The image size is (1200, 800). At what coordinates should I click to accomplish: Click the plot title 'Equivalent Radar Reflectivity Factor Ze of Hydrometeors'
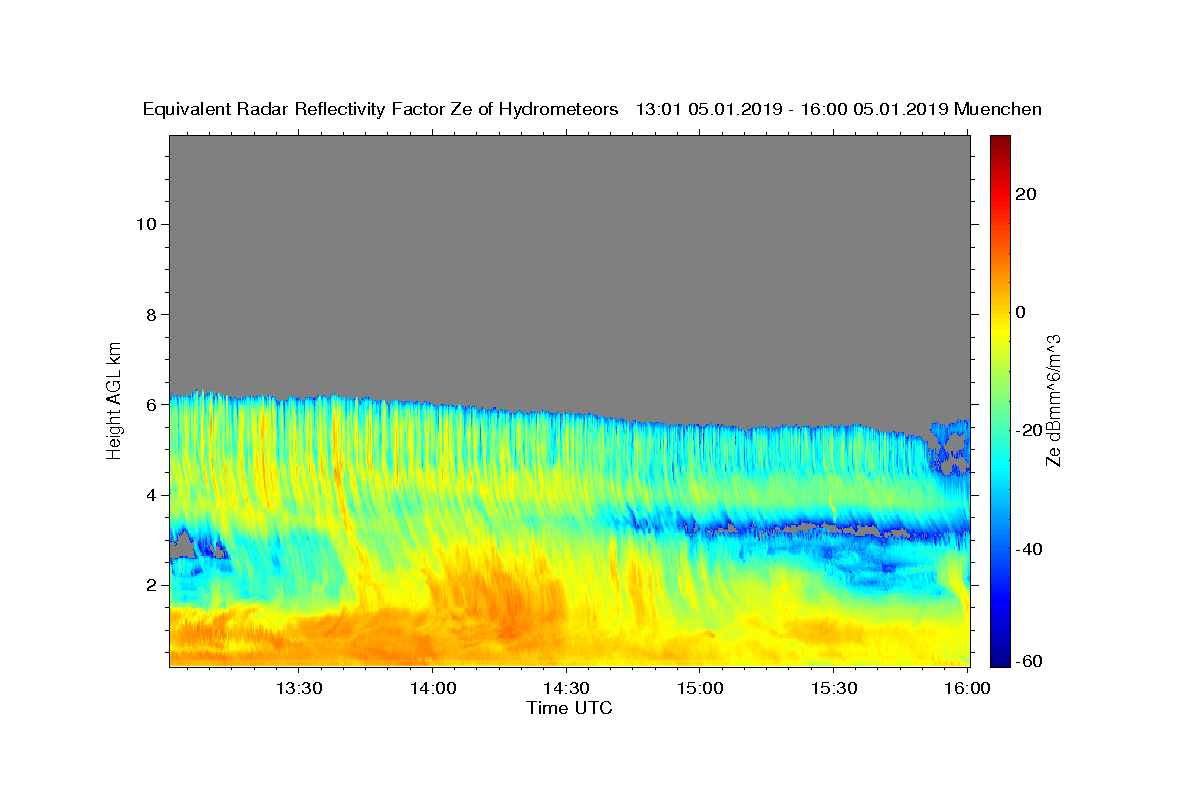(381, 110)
